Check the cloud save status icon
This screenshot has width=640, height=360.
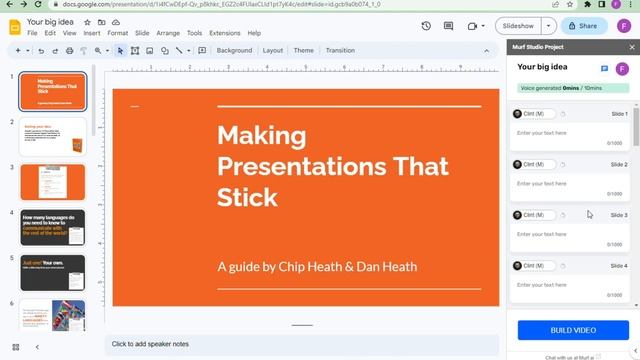pyautogui.click(x=116, y=22)
